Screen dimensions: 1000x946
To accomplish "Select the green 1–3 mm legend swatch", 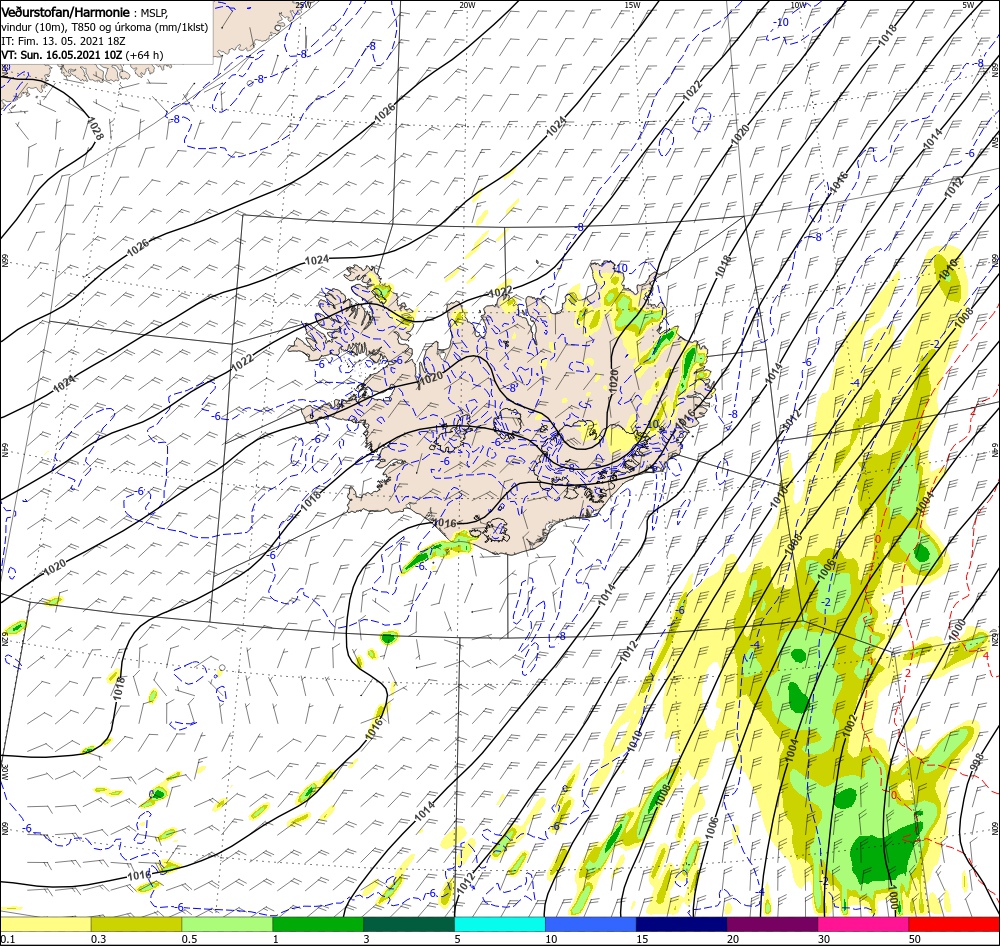I will 318,924.
